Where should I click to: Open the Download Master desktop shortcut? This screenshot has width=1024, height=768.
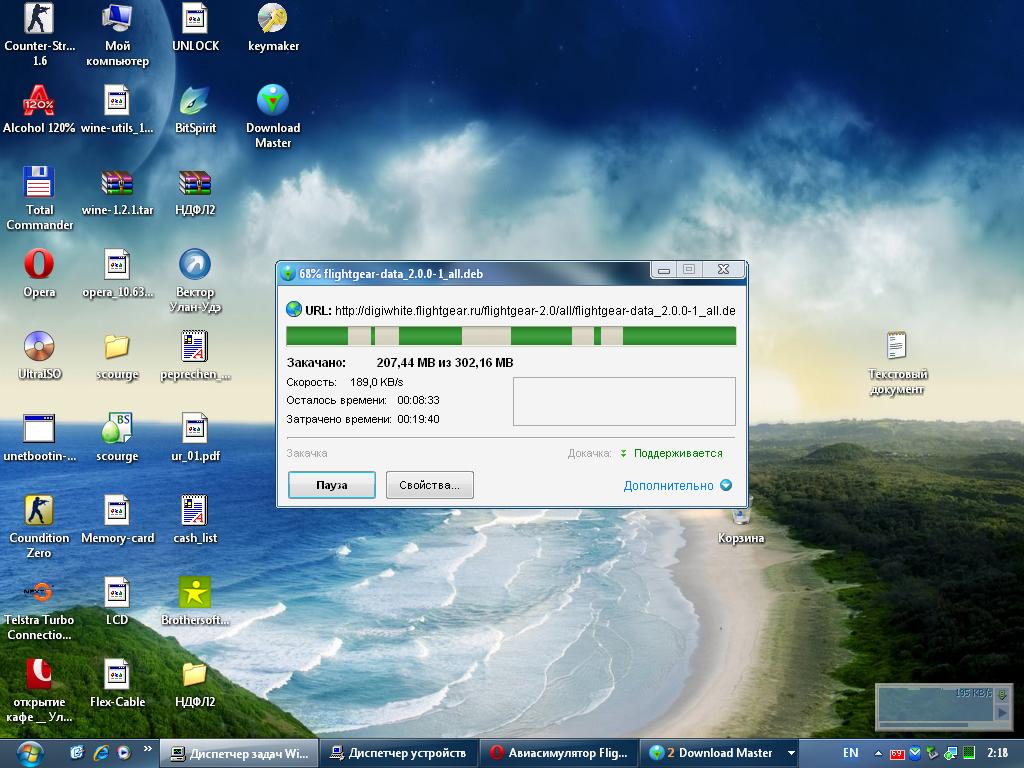pyautogui.click(x=273, y=101)
